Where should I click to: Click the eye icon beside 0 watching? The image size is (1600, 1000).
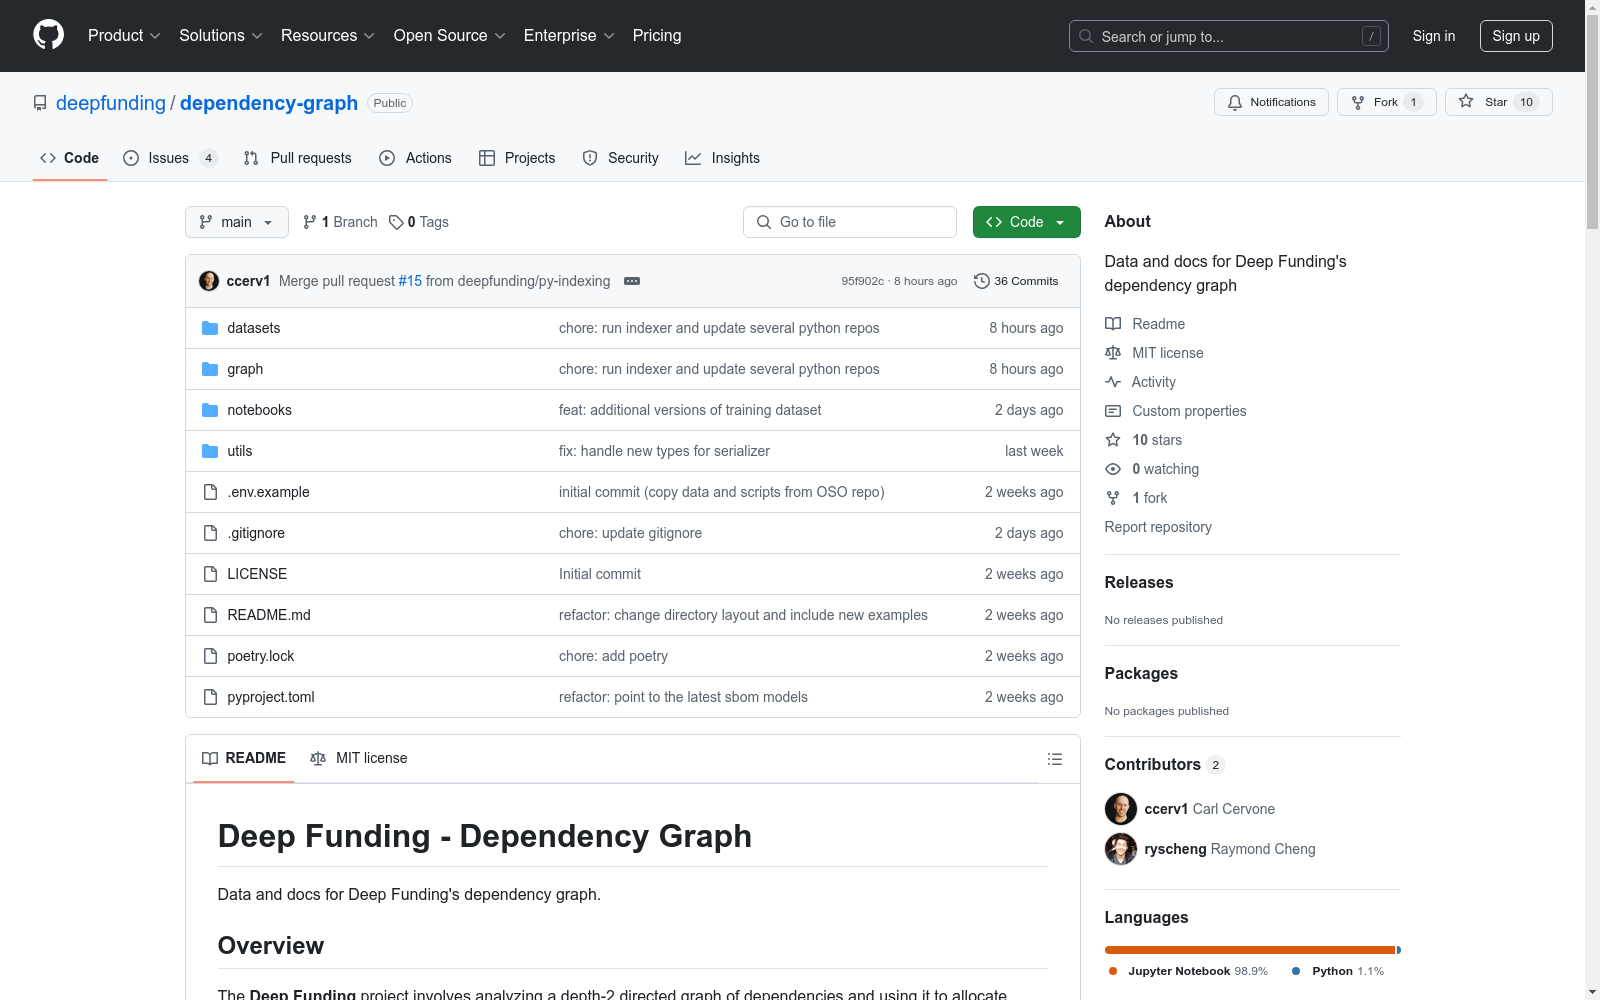(1113, 469)
